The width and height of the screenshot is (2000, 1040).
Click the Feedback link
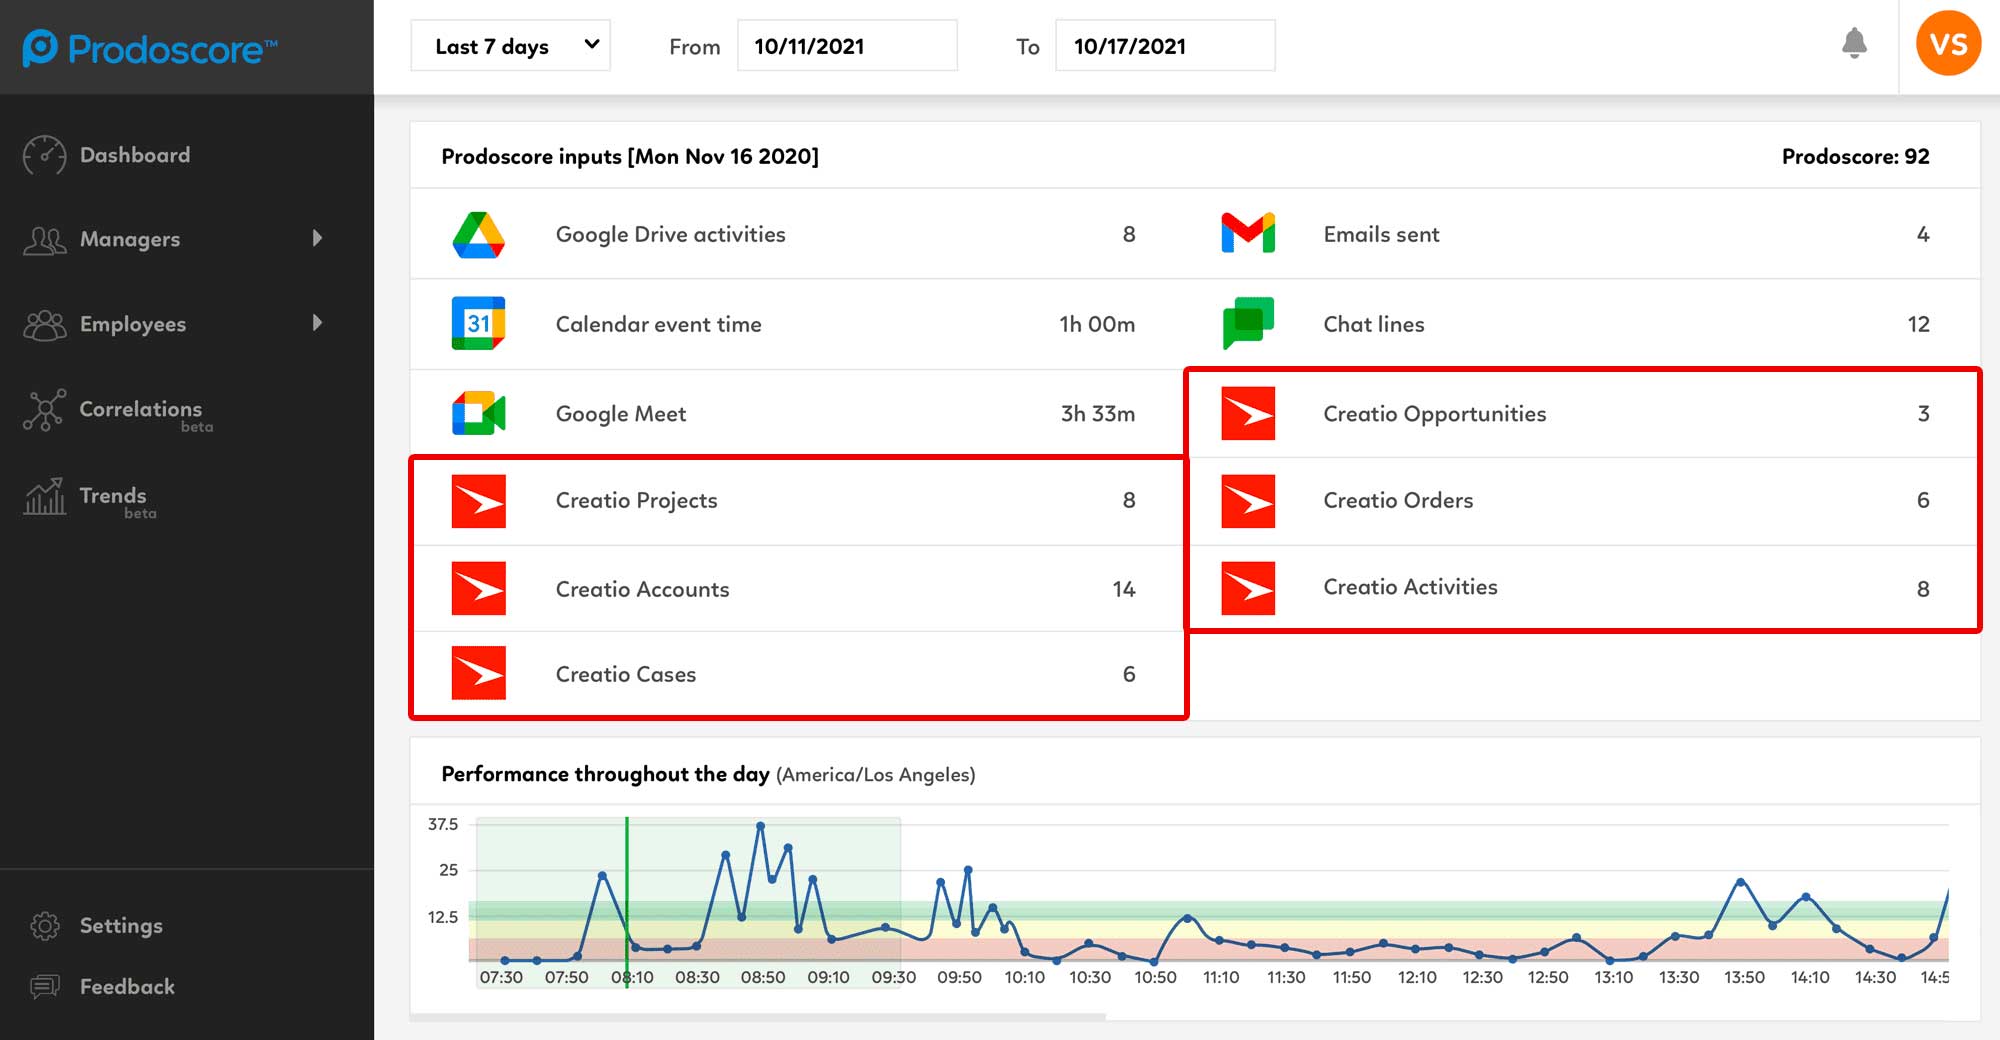tap(126, 987)
